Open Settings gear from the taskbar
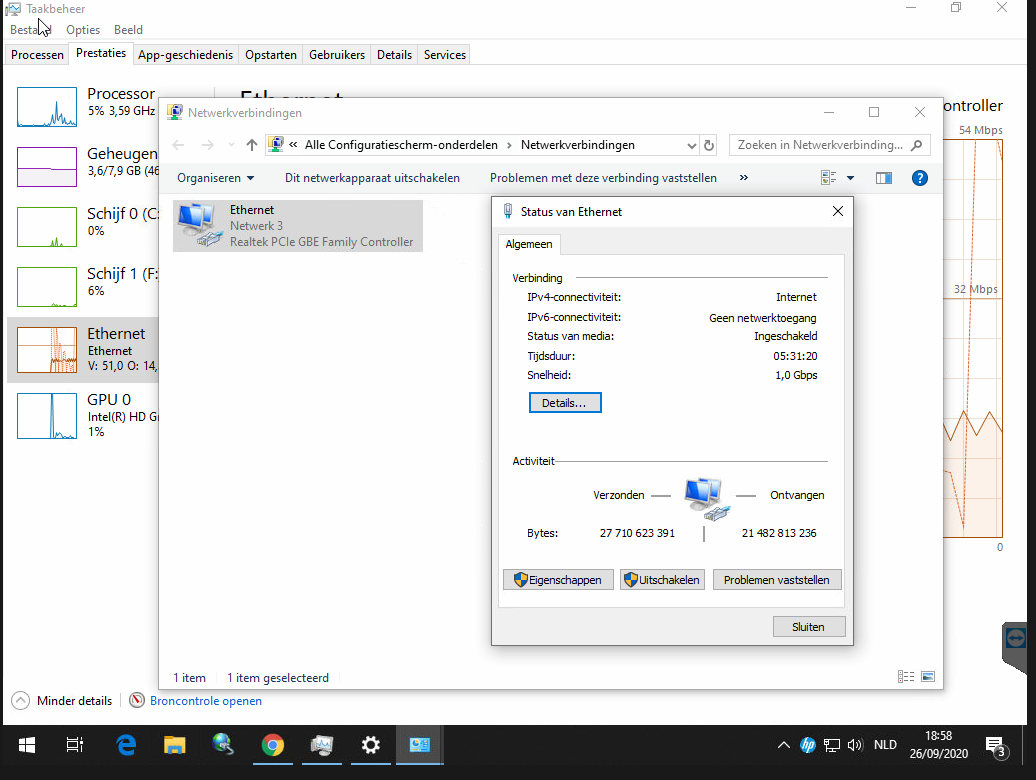Screen dimensions: 1036x780 click(370, 746)
